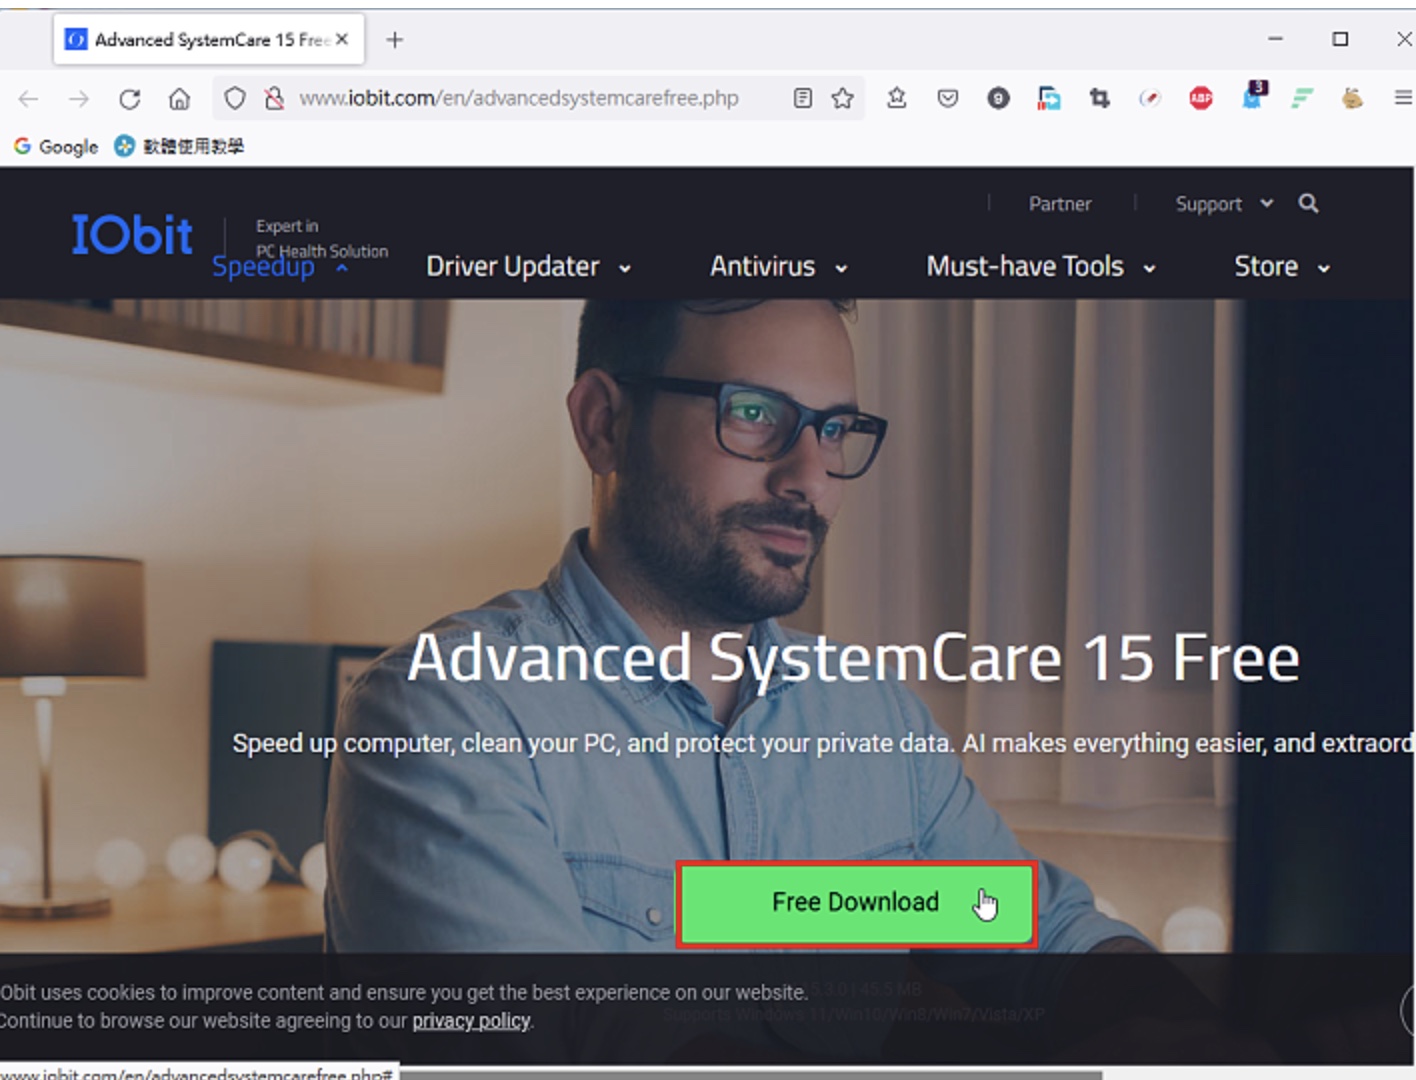Click the Advanced SystemCare 15 Free heading
This screenshot has height=1080, width=1416.
tap(853, 659)
